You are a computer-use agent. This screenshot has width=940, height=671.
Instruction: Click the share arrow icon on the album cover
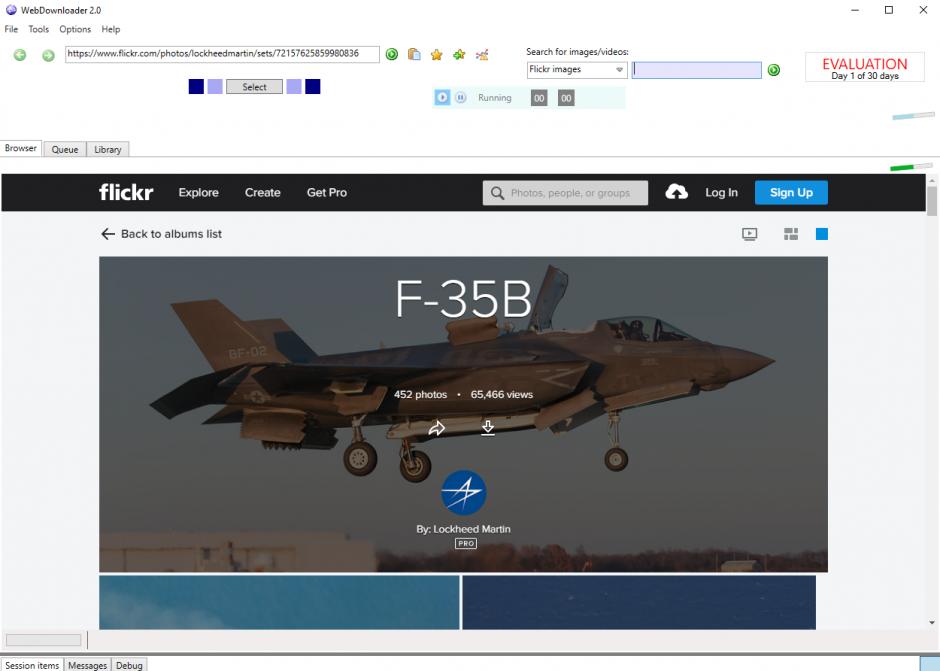pos(437,428)
